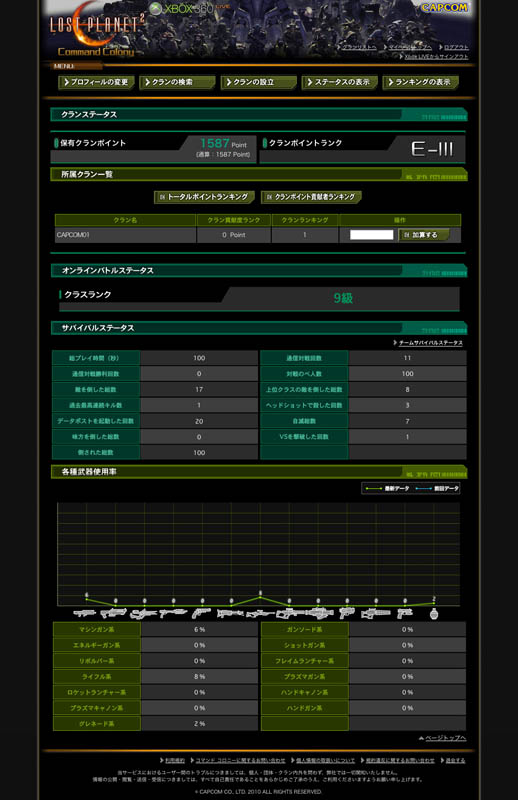The height and width of the screenshot is (800, 518).
Task: Click クランポイント貢献者ランキング button
Action: (311, 197)
